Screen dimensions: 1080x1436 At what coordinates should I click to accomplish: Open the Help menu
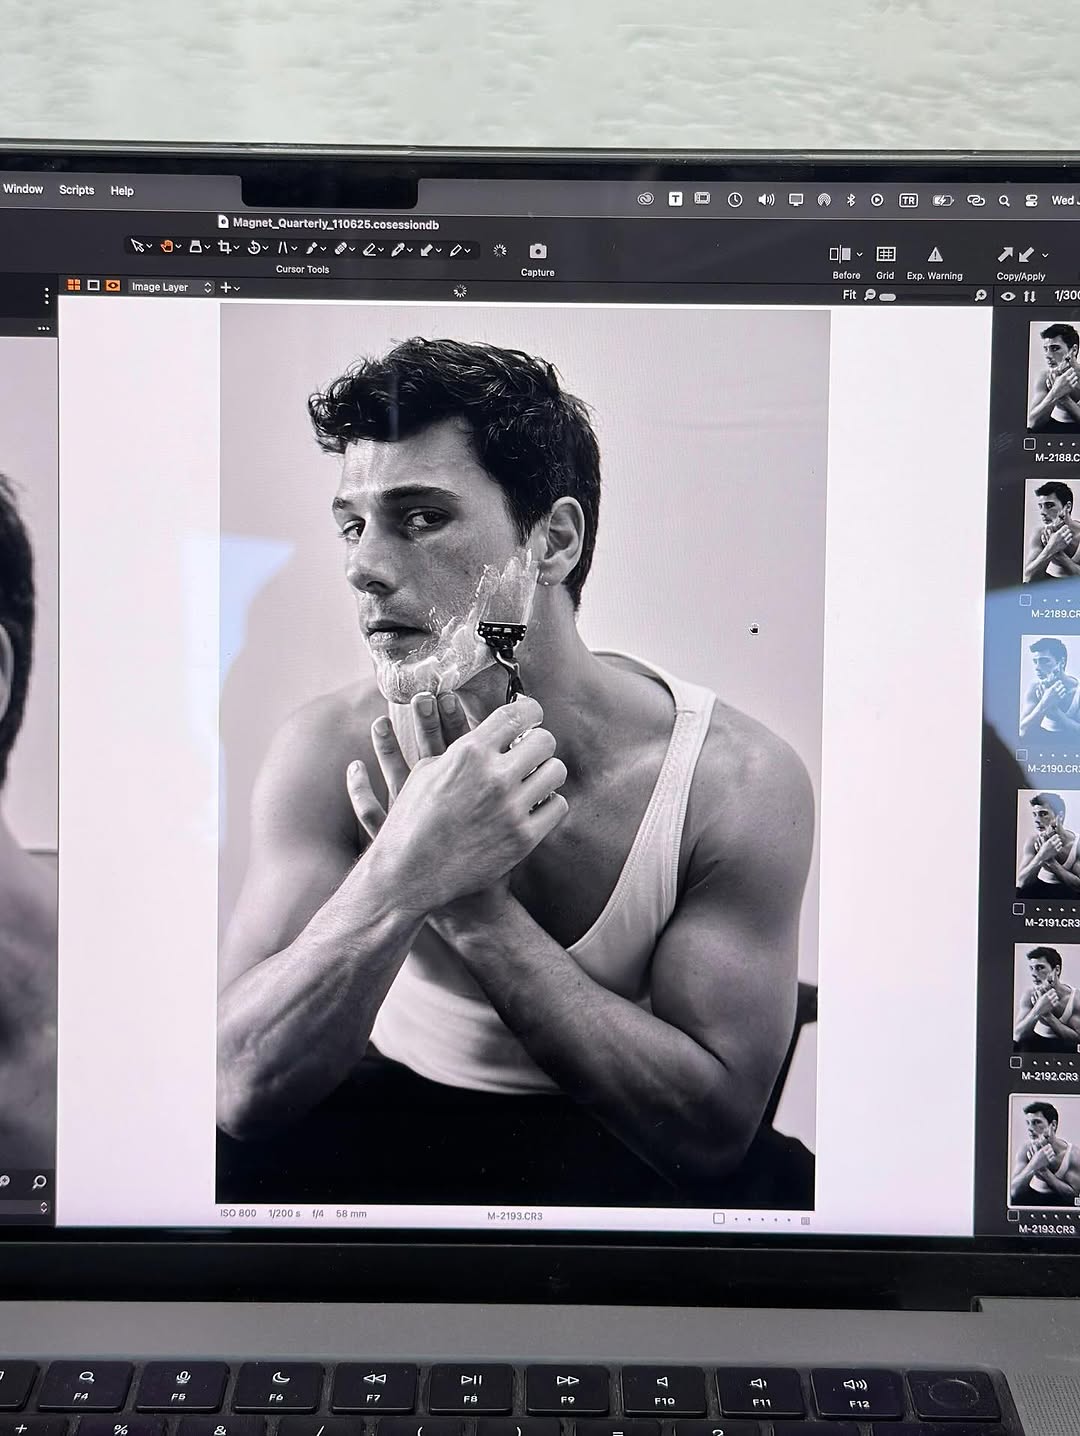pyautogui.click(x=122, y=191)
